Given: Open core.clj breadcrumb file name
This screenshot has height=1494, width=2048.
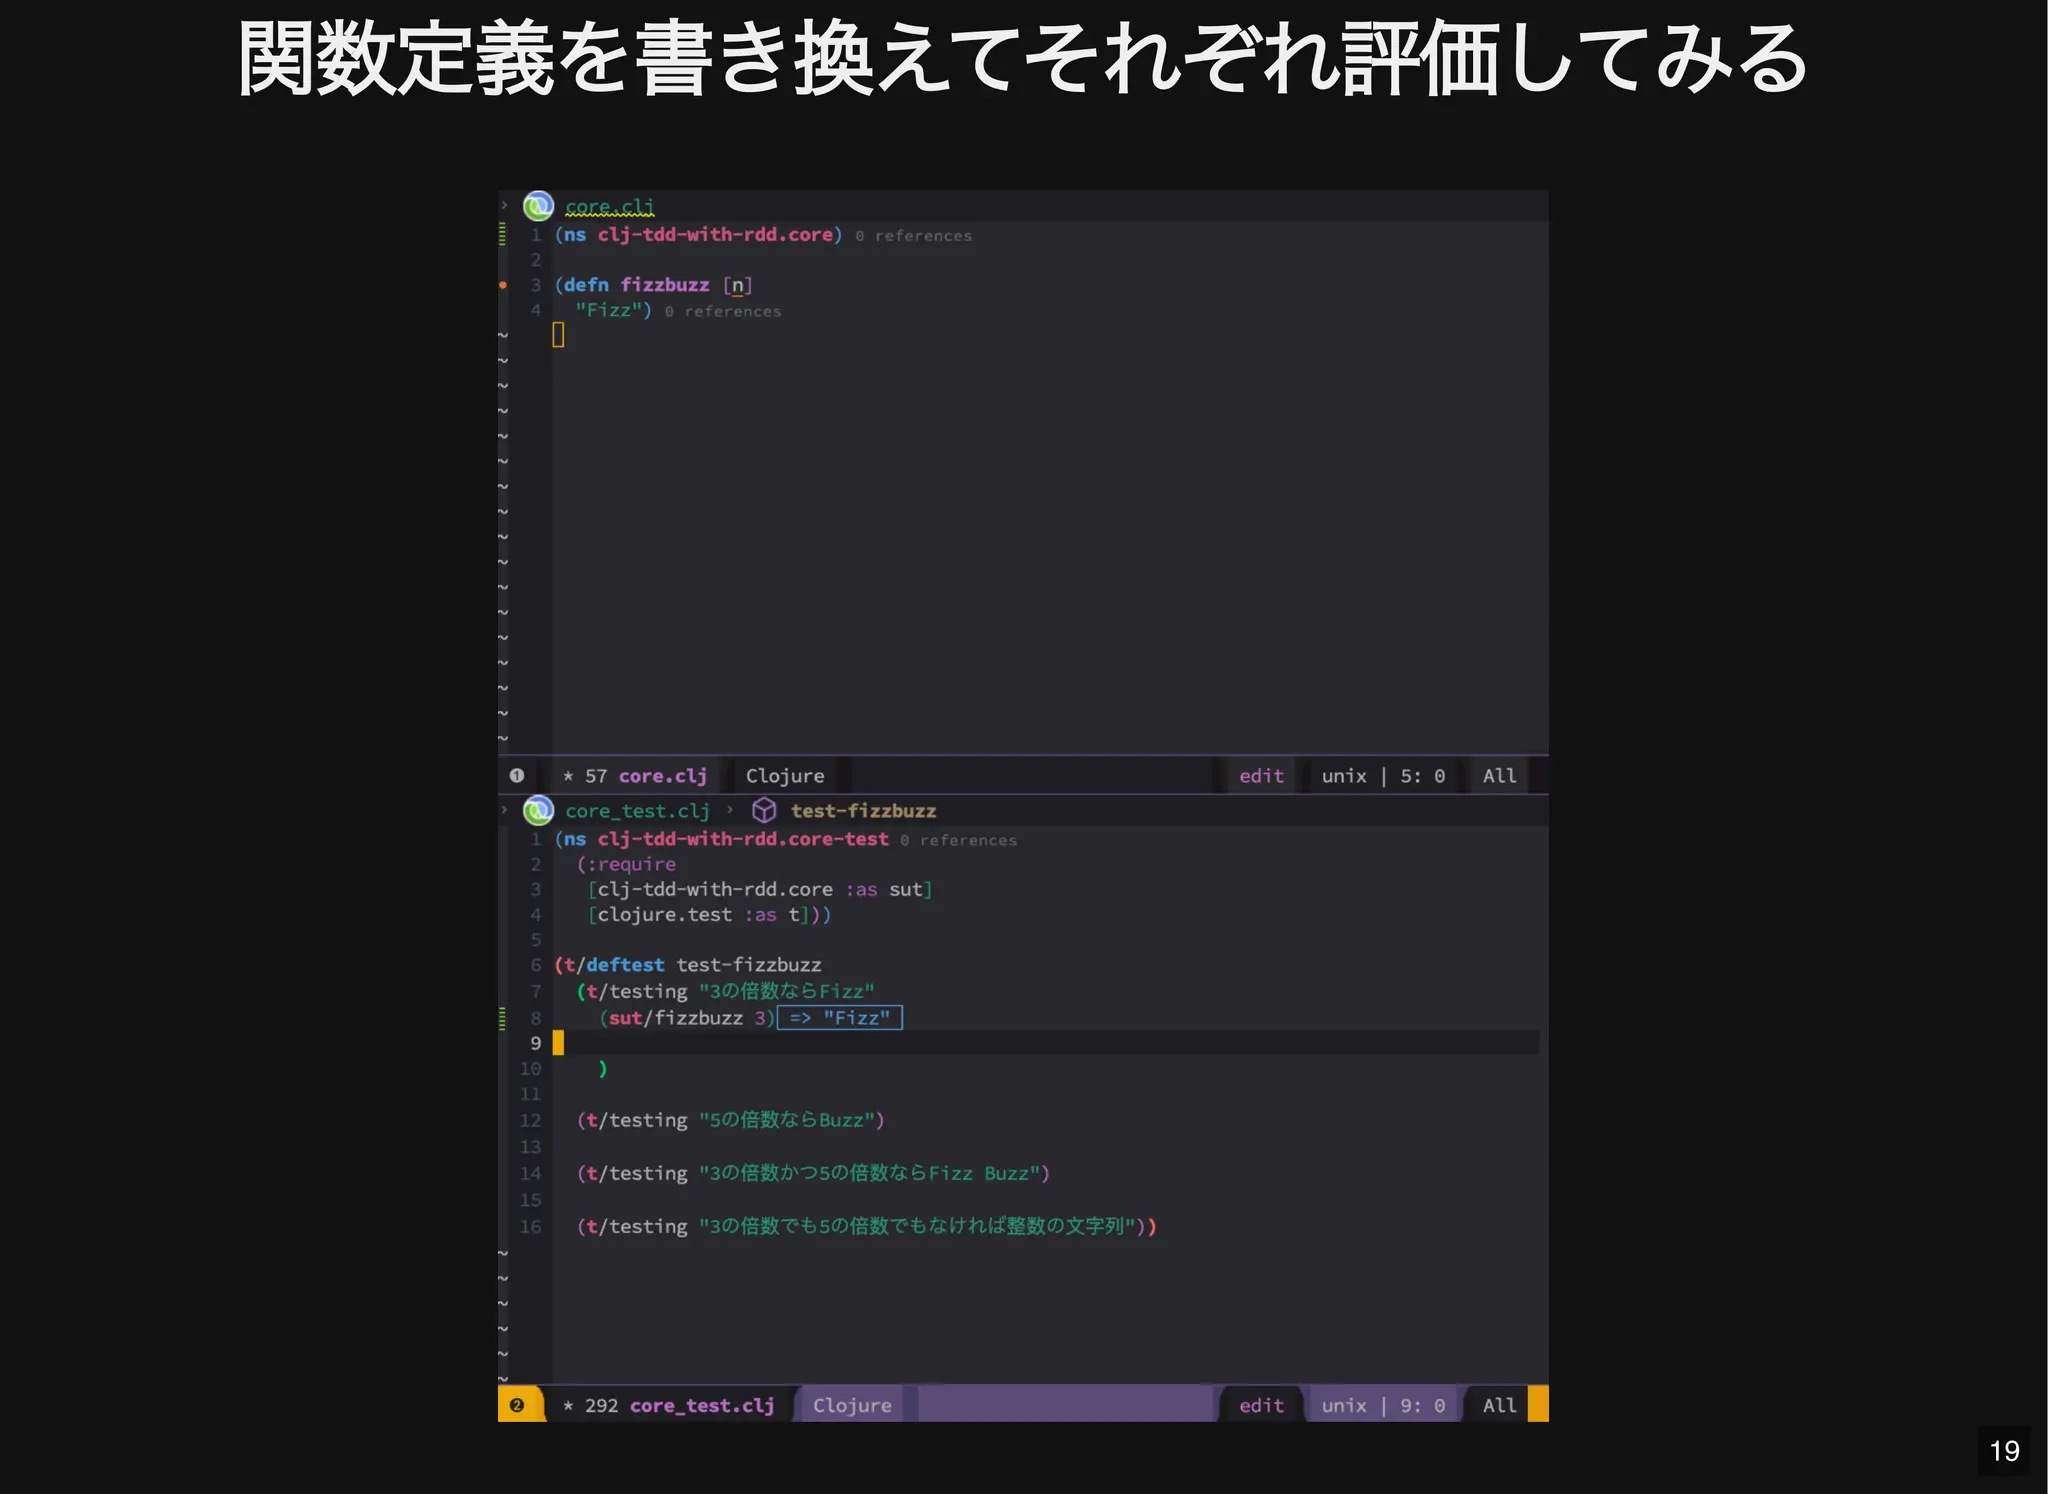Looking at the screenshot, I should click(610, 207).
